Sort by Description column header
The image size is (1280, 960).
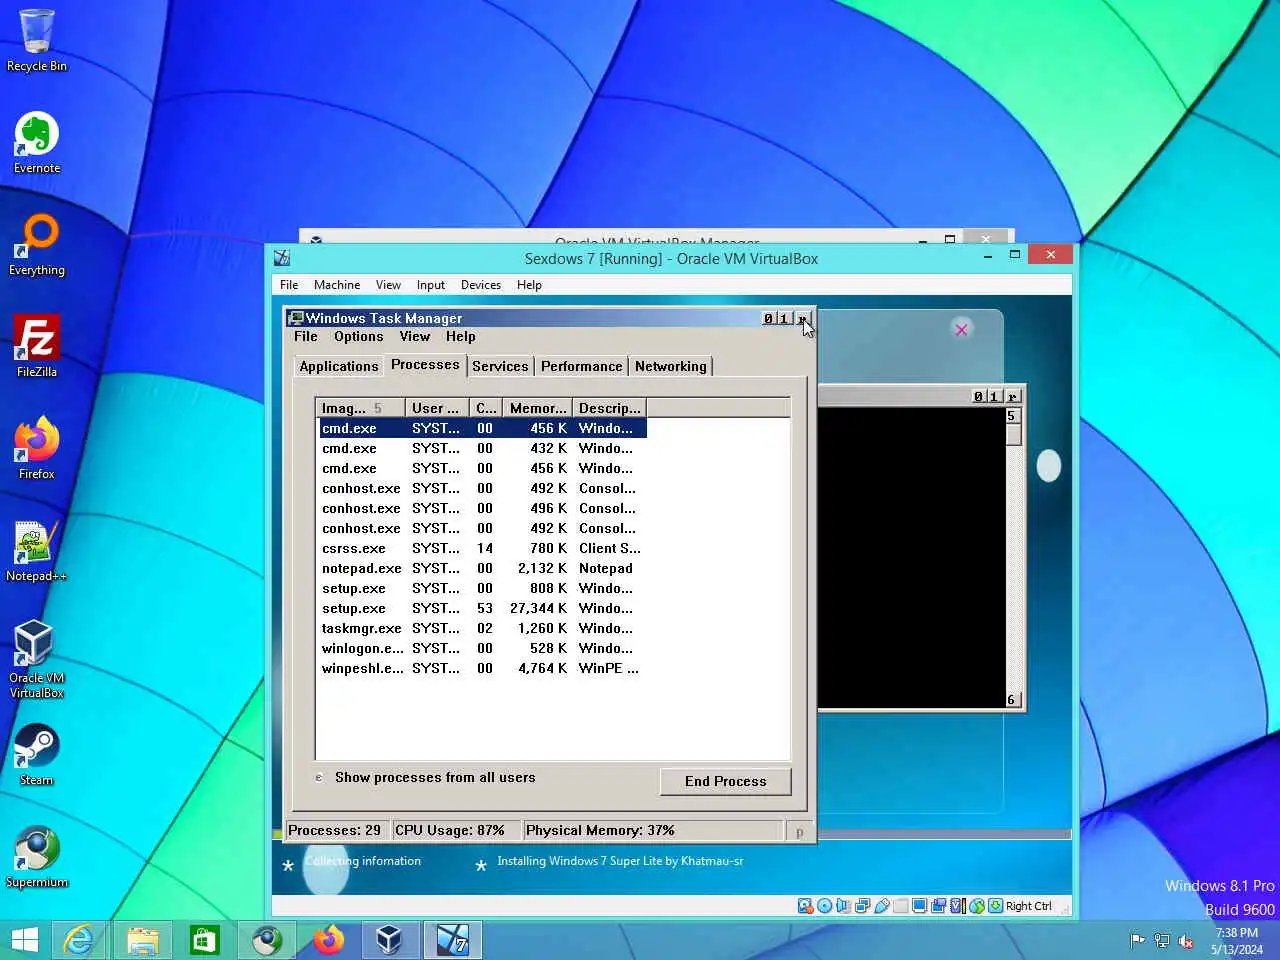click(x=610, y=408)
